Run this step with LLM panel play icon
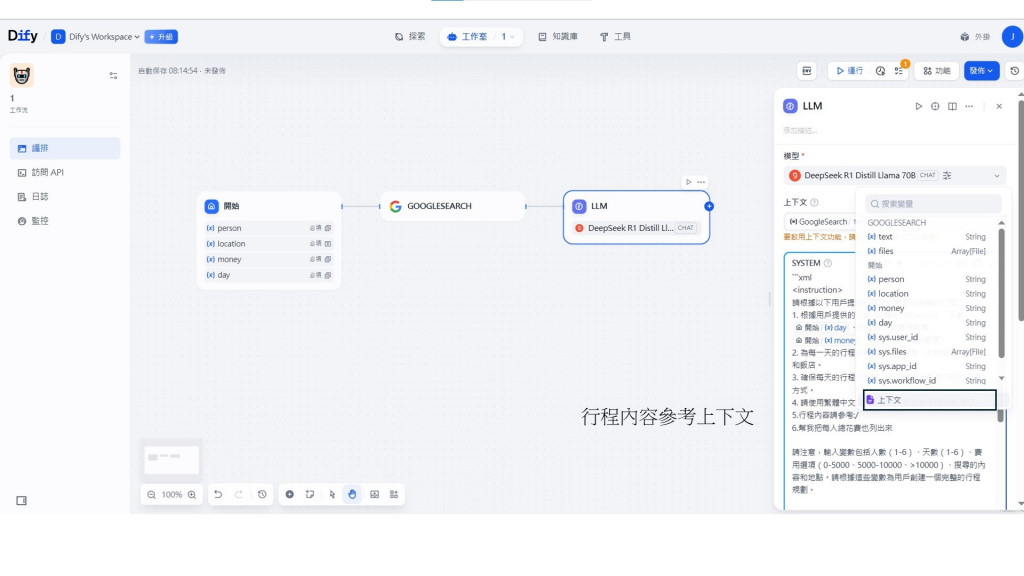 [918, 106]
